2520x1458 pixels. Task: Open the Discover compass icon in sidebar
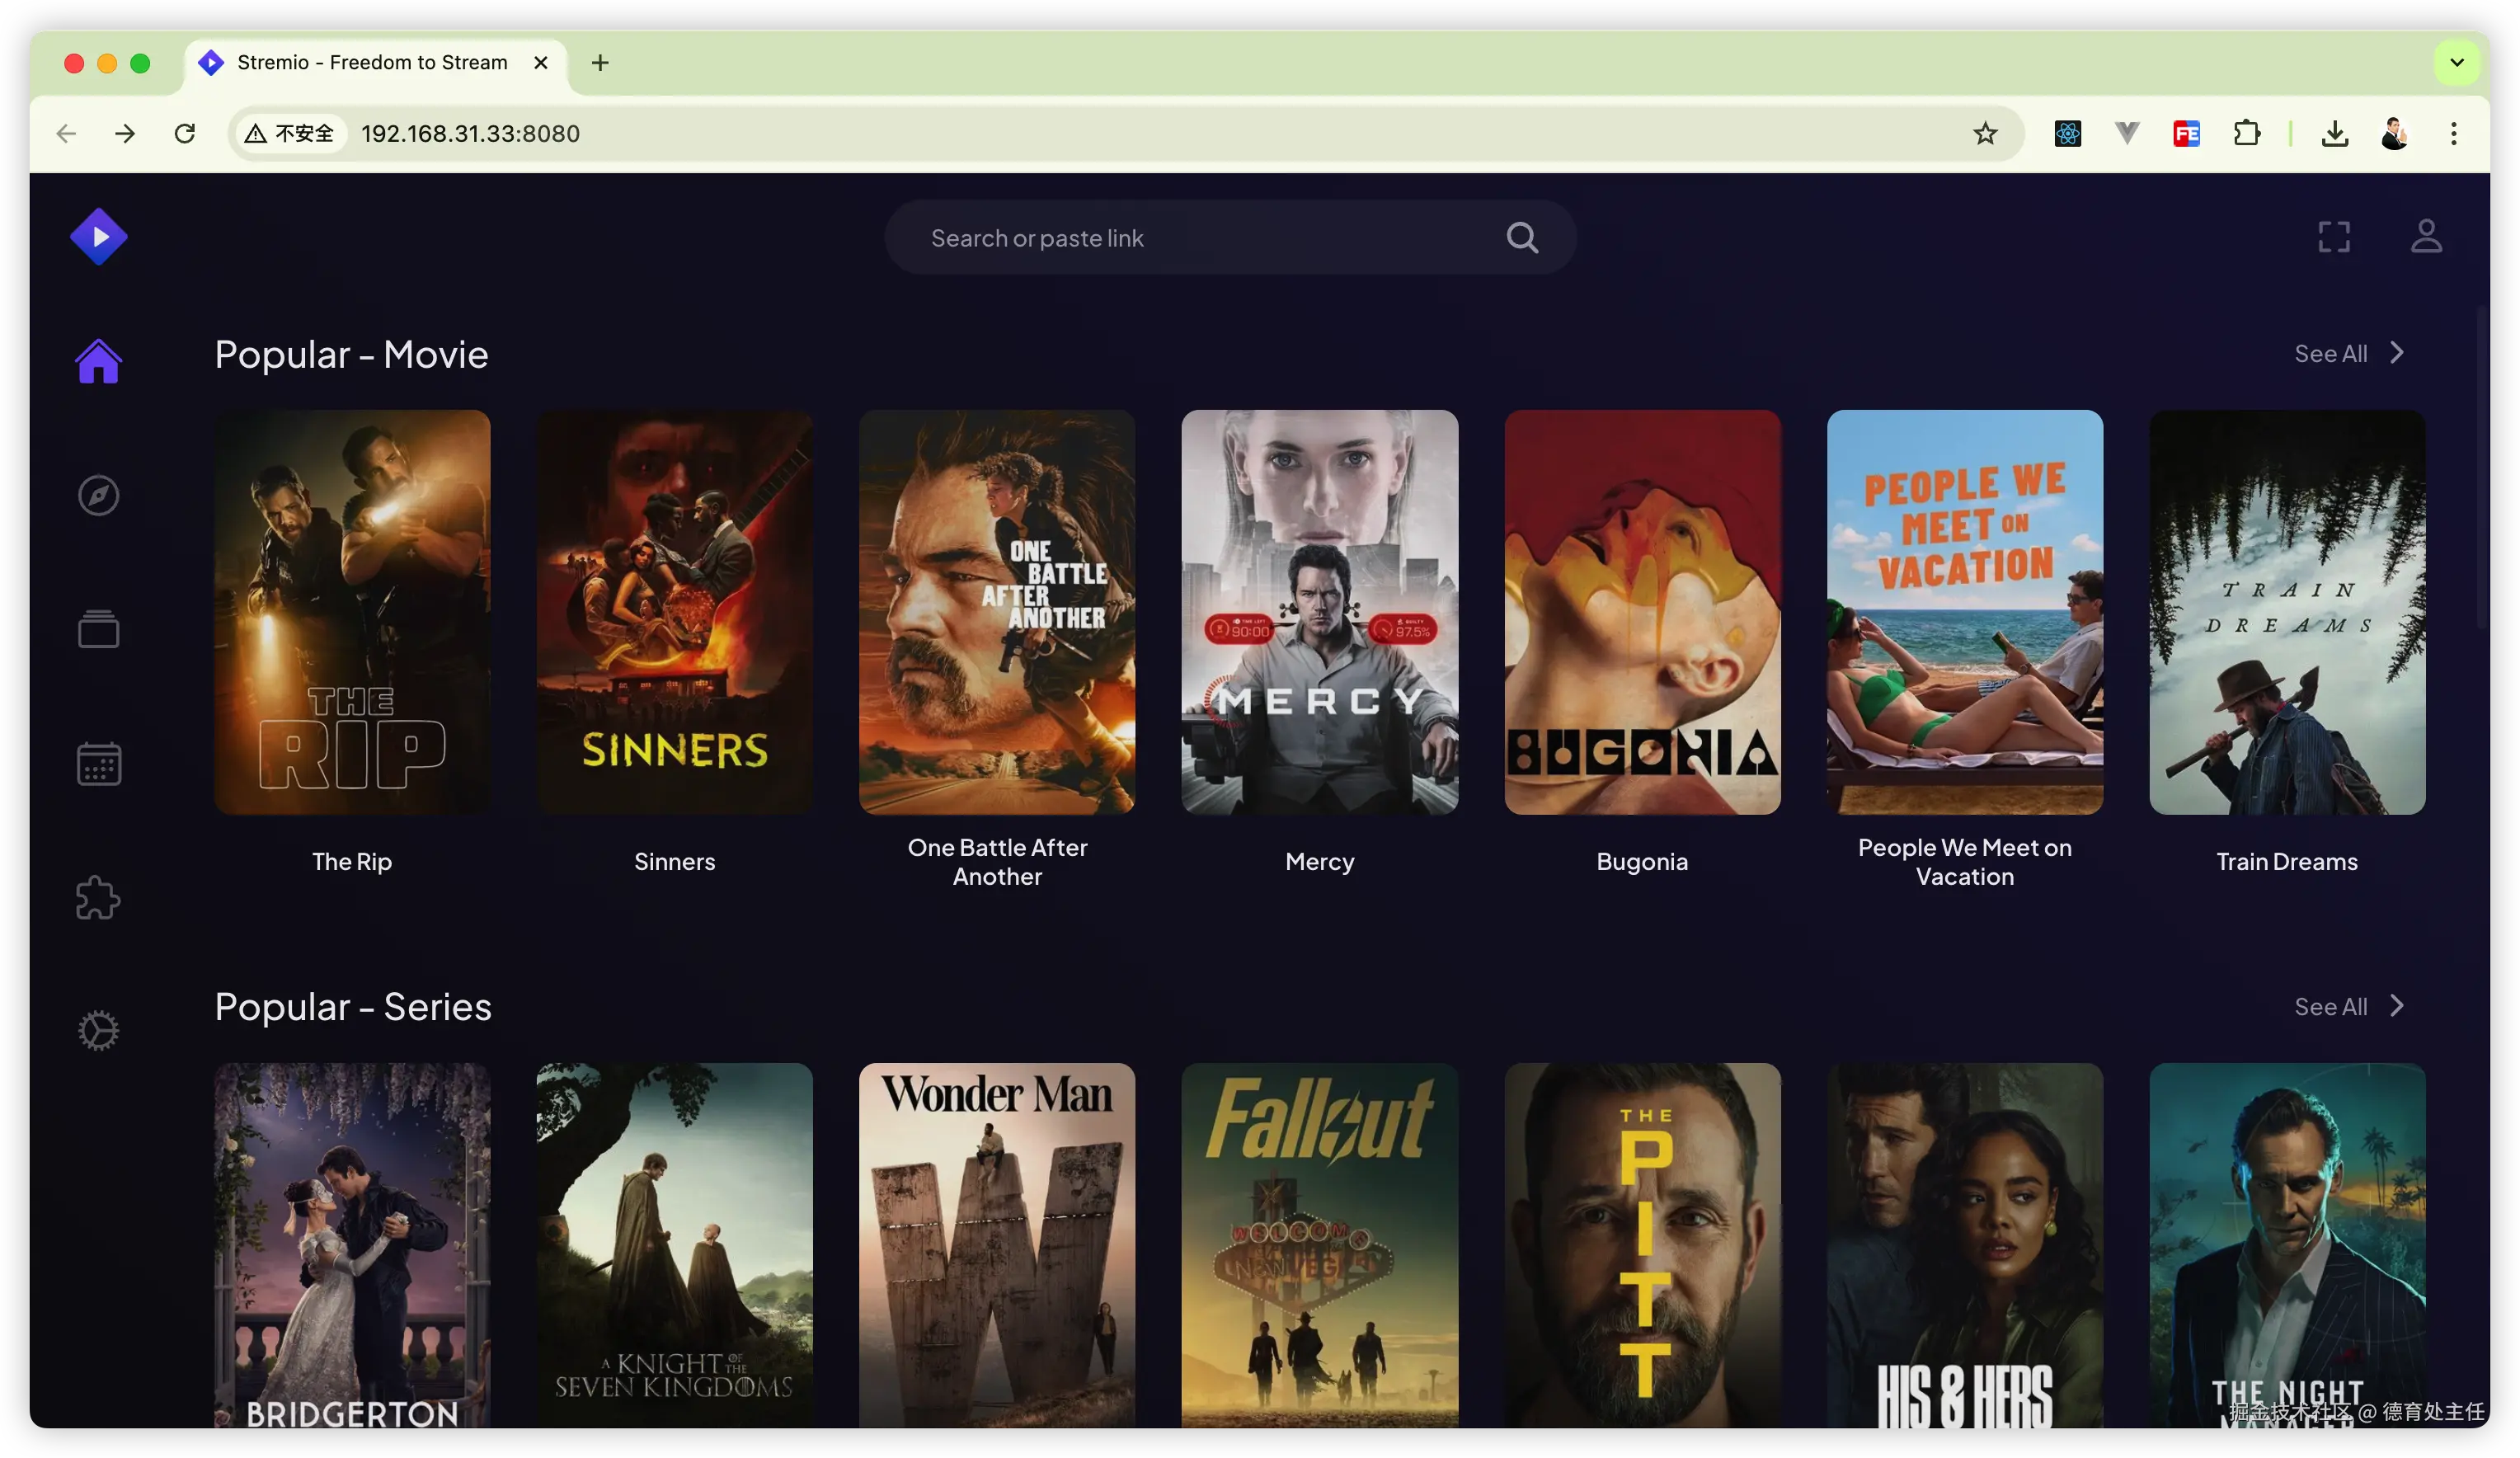pos(98,496)
